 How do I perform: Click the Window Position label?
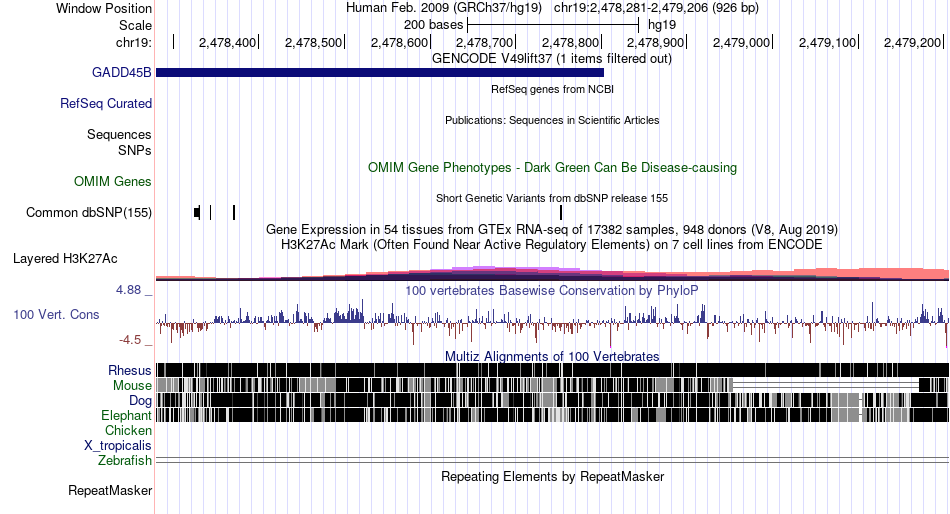(x=104, y=8)
